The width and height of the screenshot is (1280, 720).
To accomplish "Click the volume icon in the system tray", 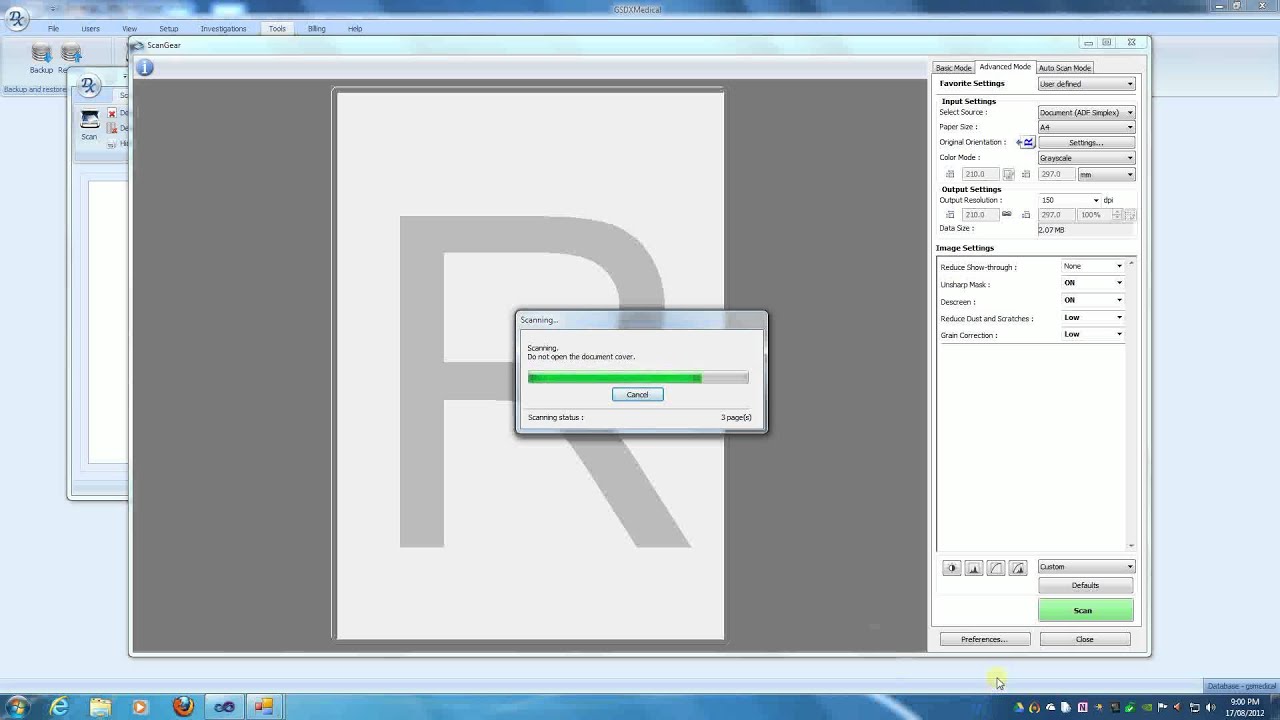I will pos(1209,707).
